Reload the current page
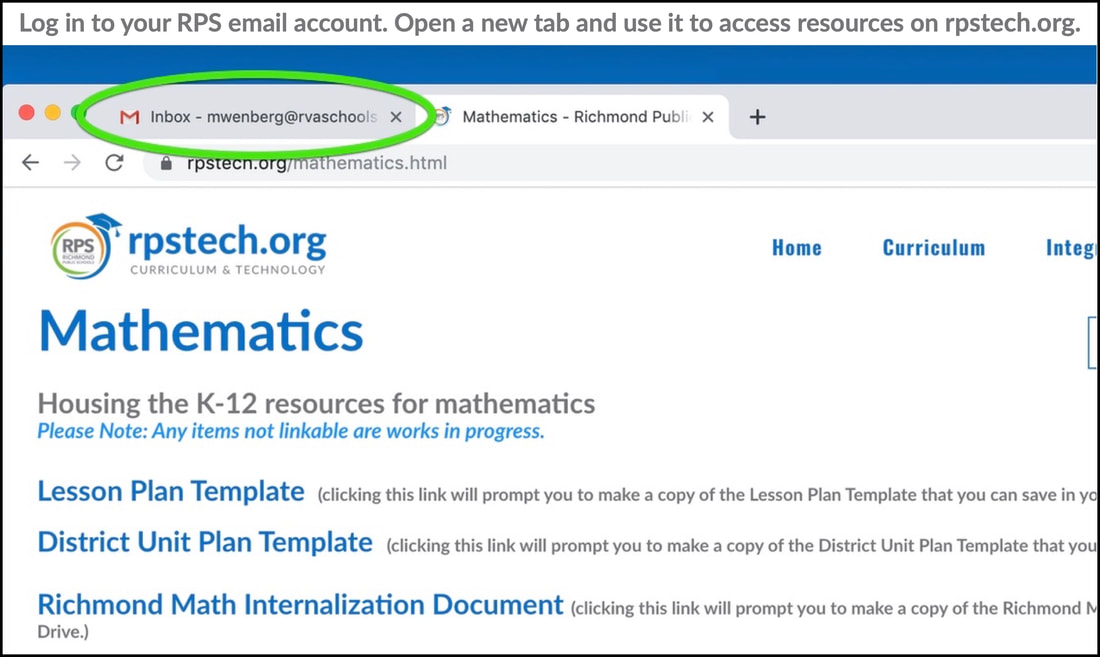The height and width of the screenshot is (657, 1100). tap(114, 163)
